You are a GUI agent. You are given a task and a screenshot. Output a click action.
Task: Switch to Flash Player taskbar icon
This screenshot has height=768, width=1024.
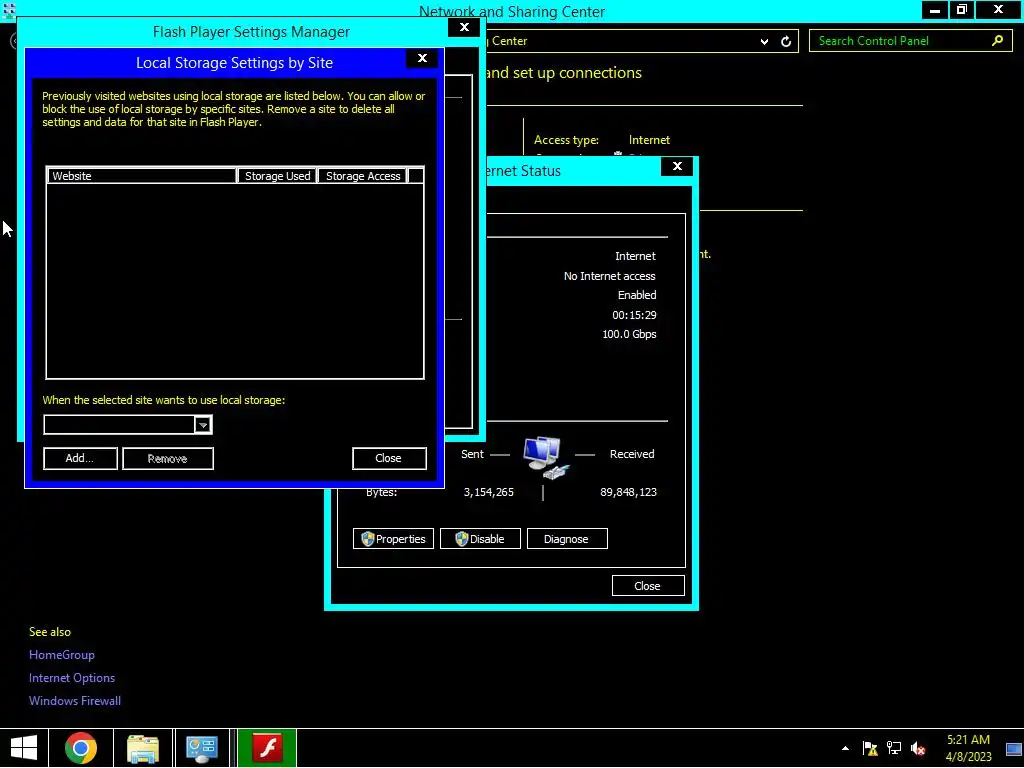point(268,748)
